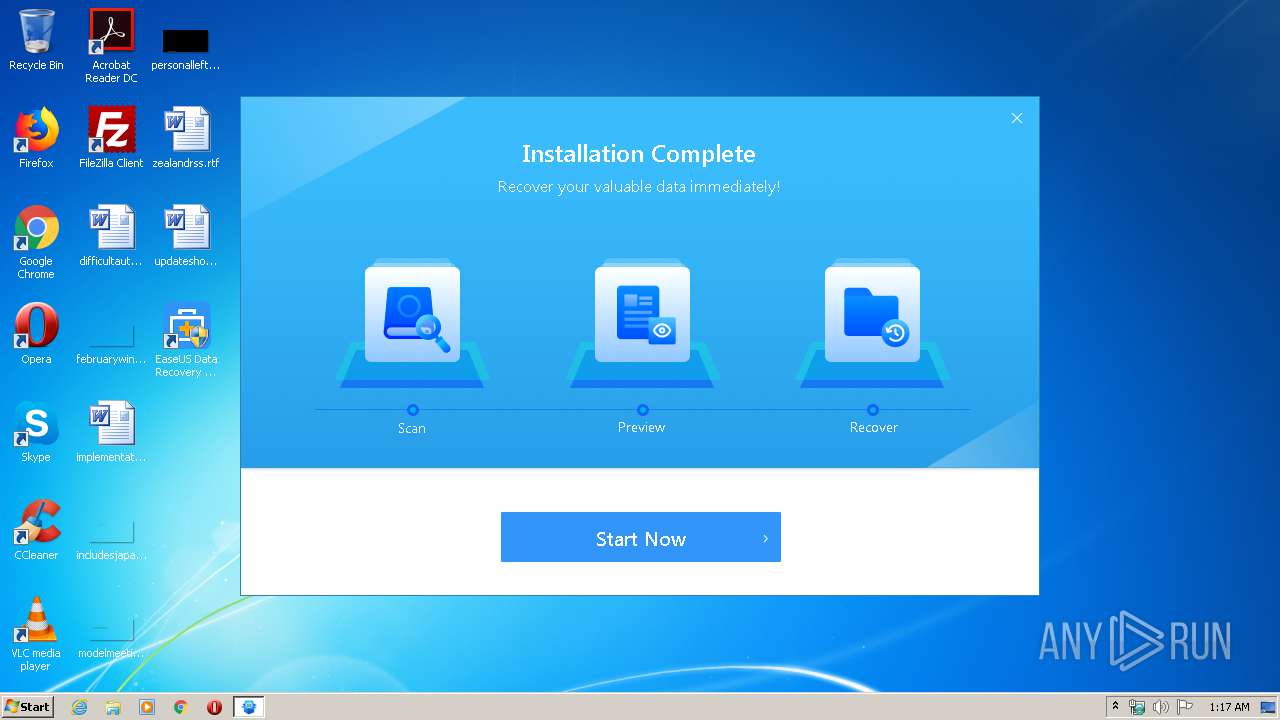Viewport: 1280px width, 720px height.
Task: Select the Scan step marker dot
Action: [x=413, y=409]
